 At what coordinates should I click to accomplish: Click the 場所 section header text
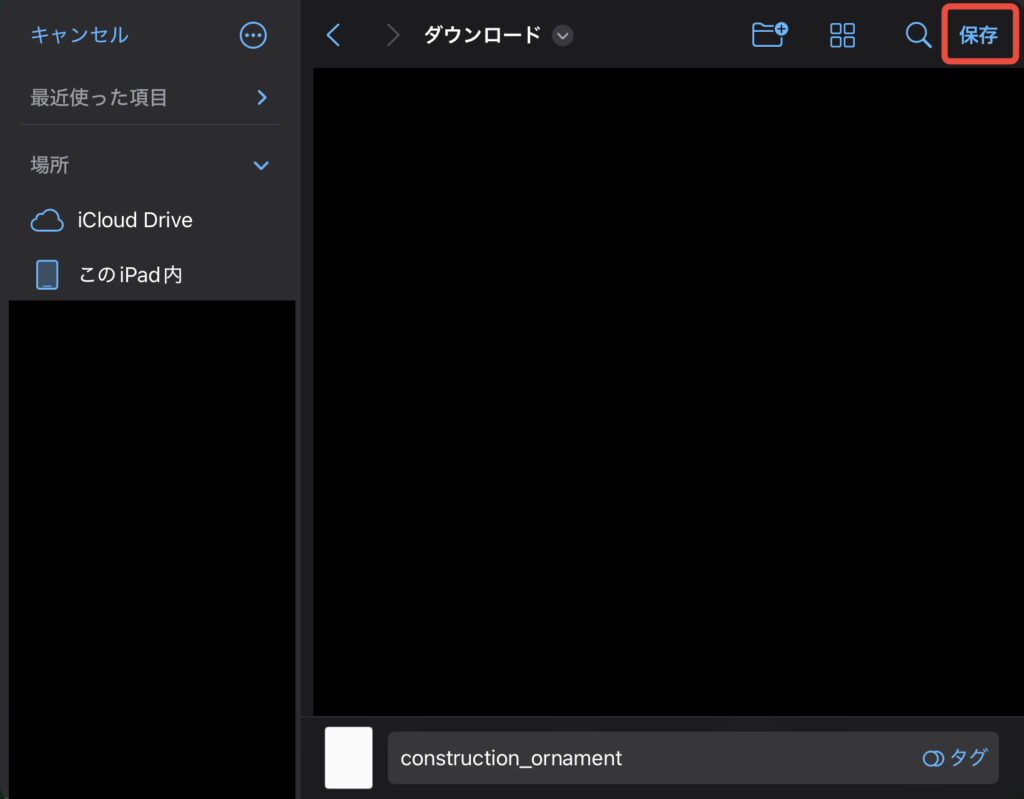50,165
